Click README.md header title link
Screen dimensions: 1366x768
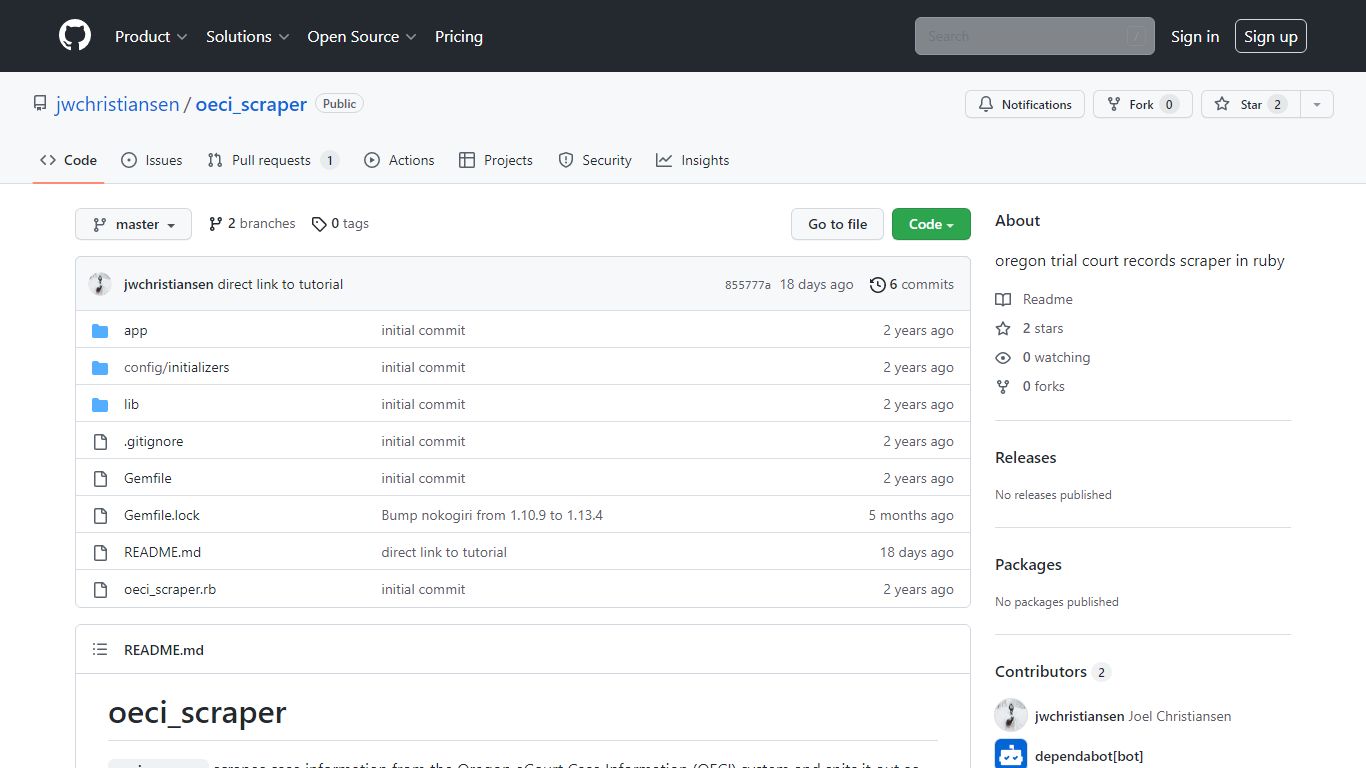pos(164,650)
